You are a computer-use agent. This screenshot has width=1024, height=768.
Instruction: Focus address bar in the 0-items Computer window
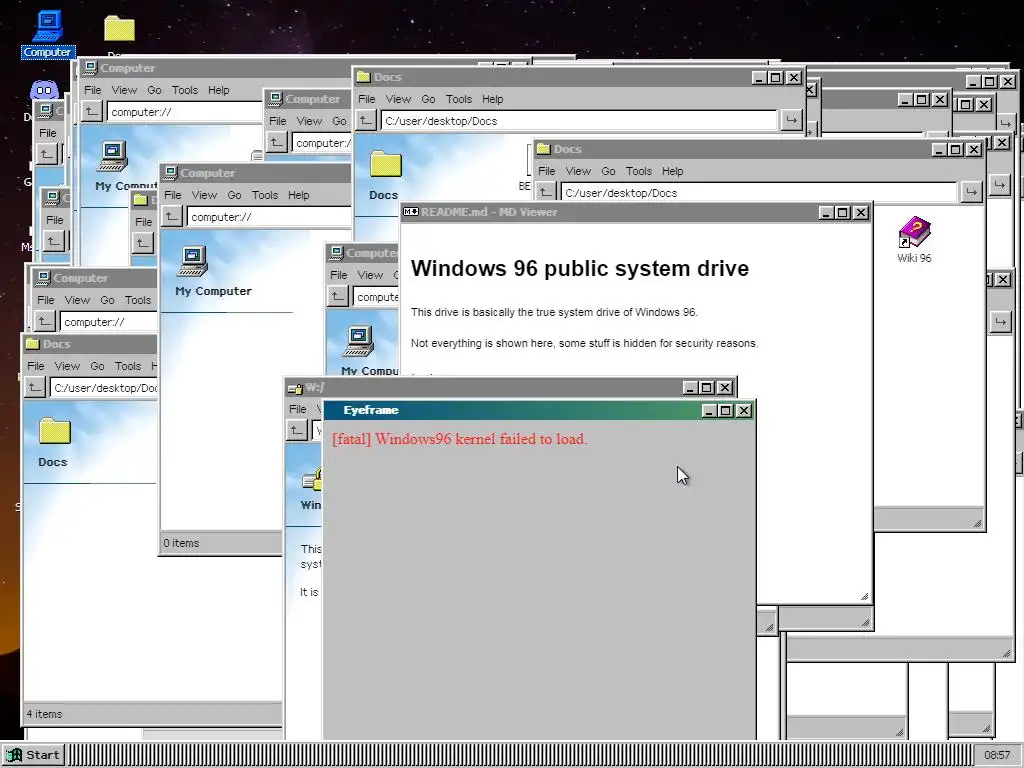point(269,217)
